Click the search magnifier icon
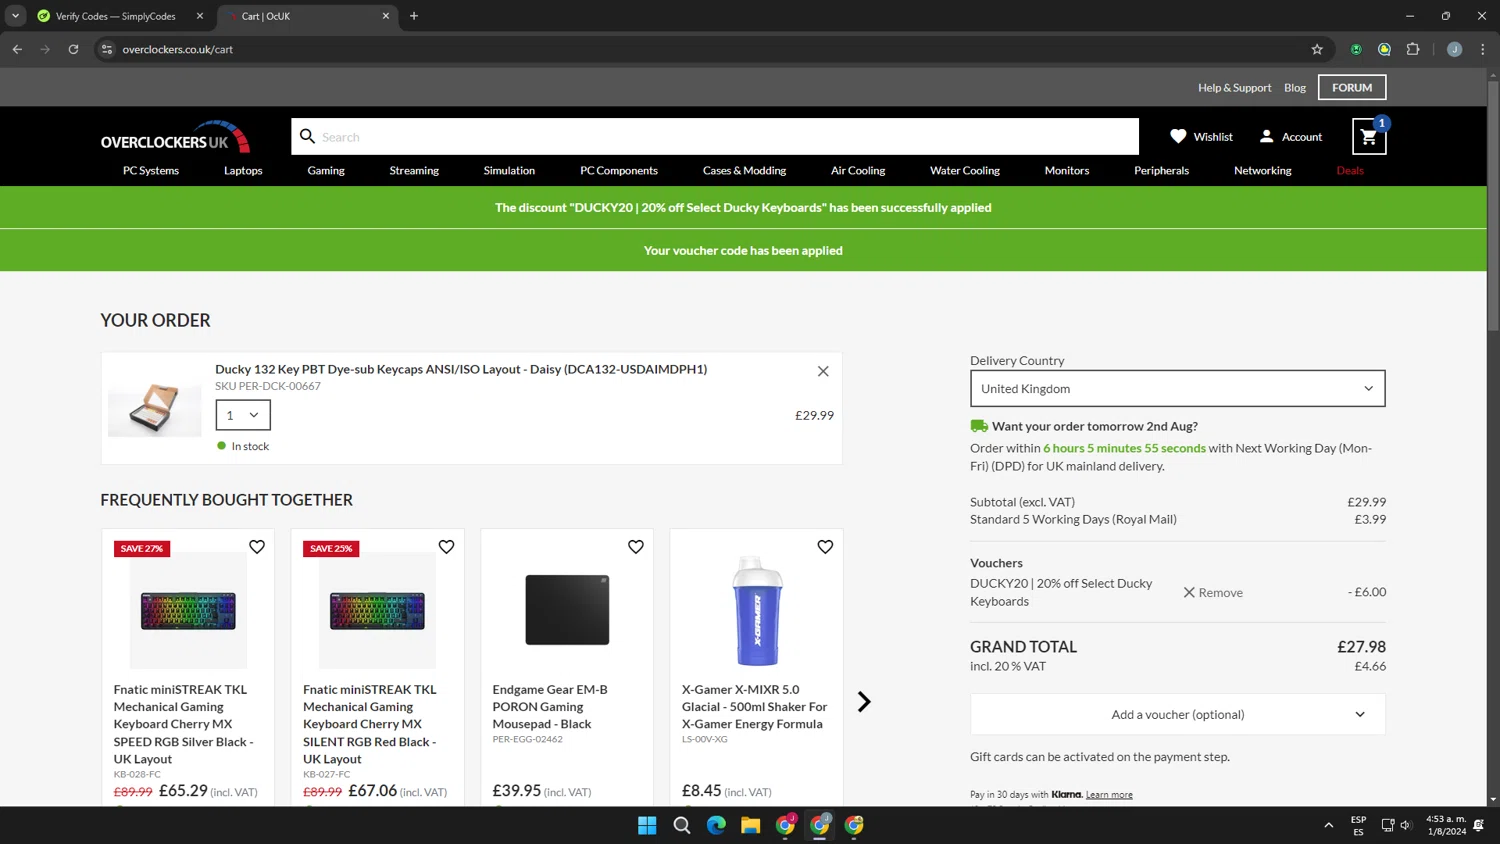 (x=307, y=136)
